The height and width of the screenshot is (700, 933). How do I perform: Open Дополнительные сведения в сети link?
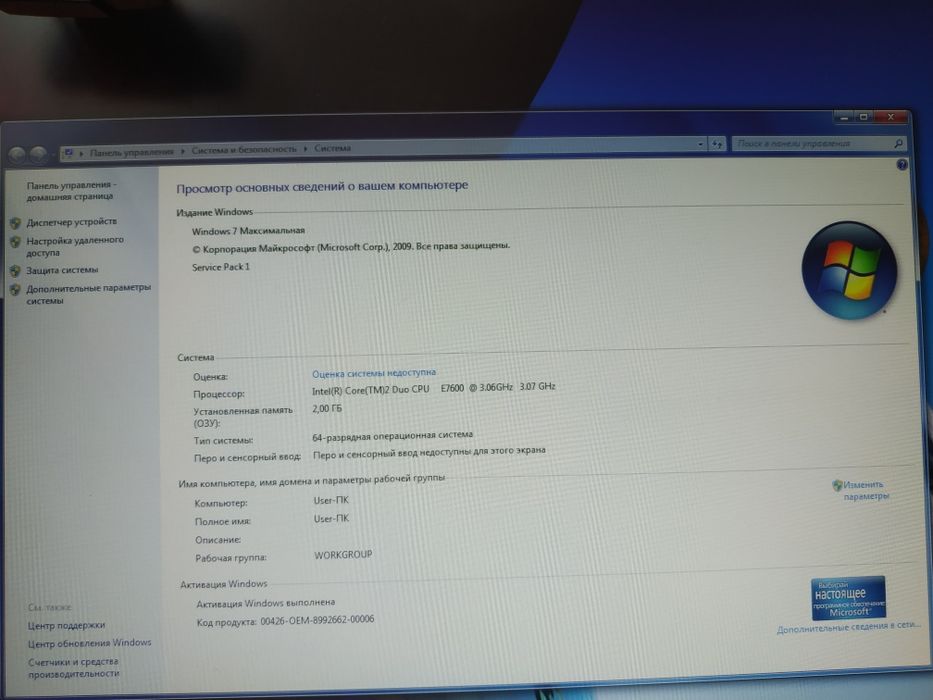click(849, 627)
